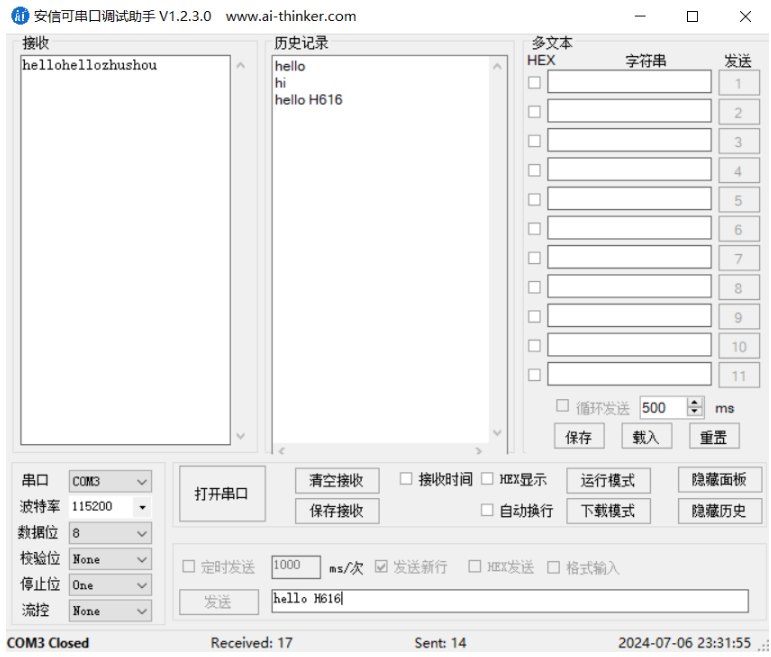Click the 隐藏历史 button

click(x=720, y=511)
